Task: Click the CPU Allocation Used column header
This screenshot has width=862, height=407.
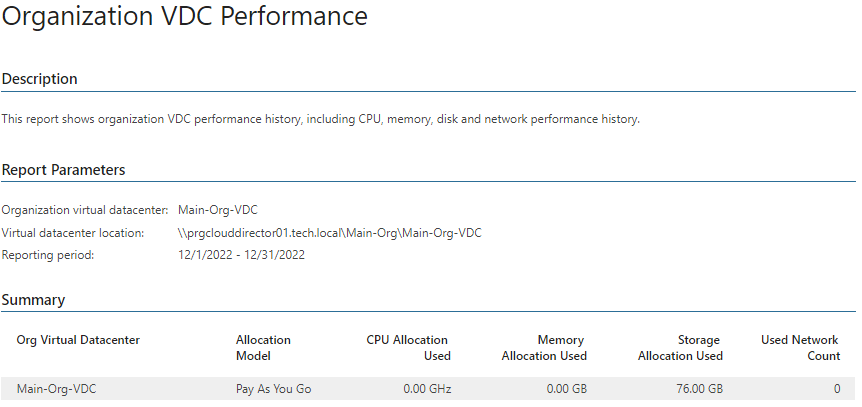Action: [408, 348]
